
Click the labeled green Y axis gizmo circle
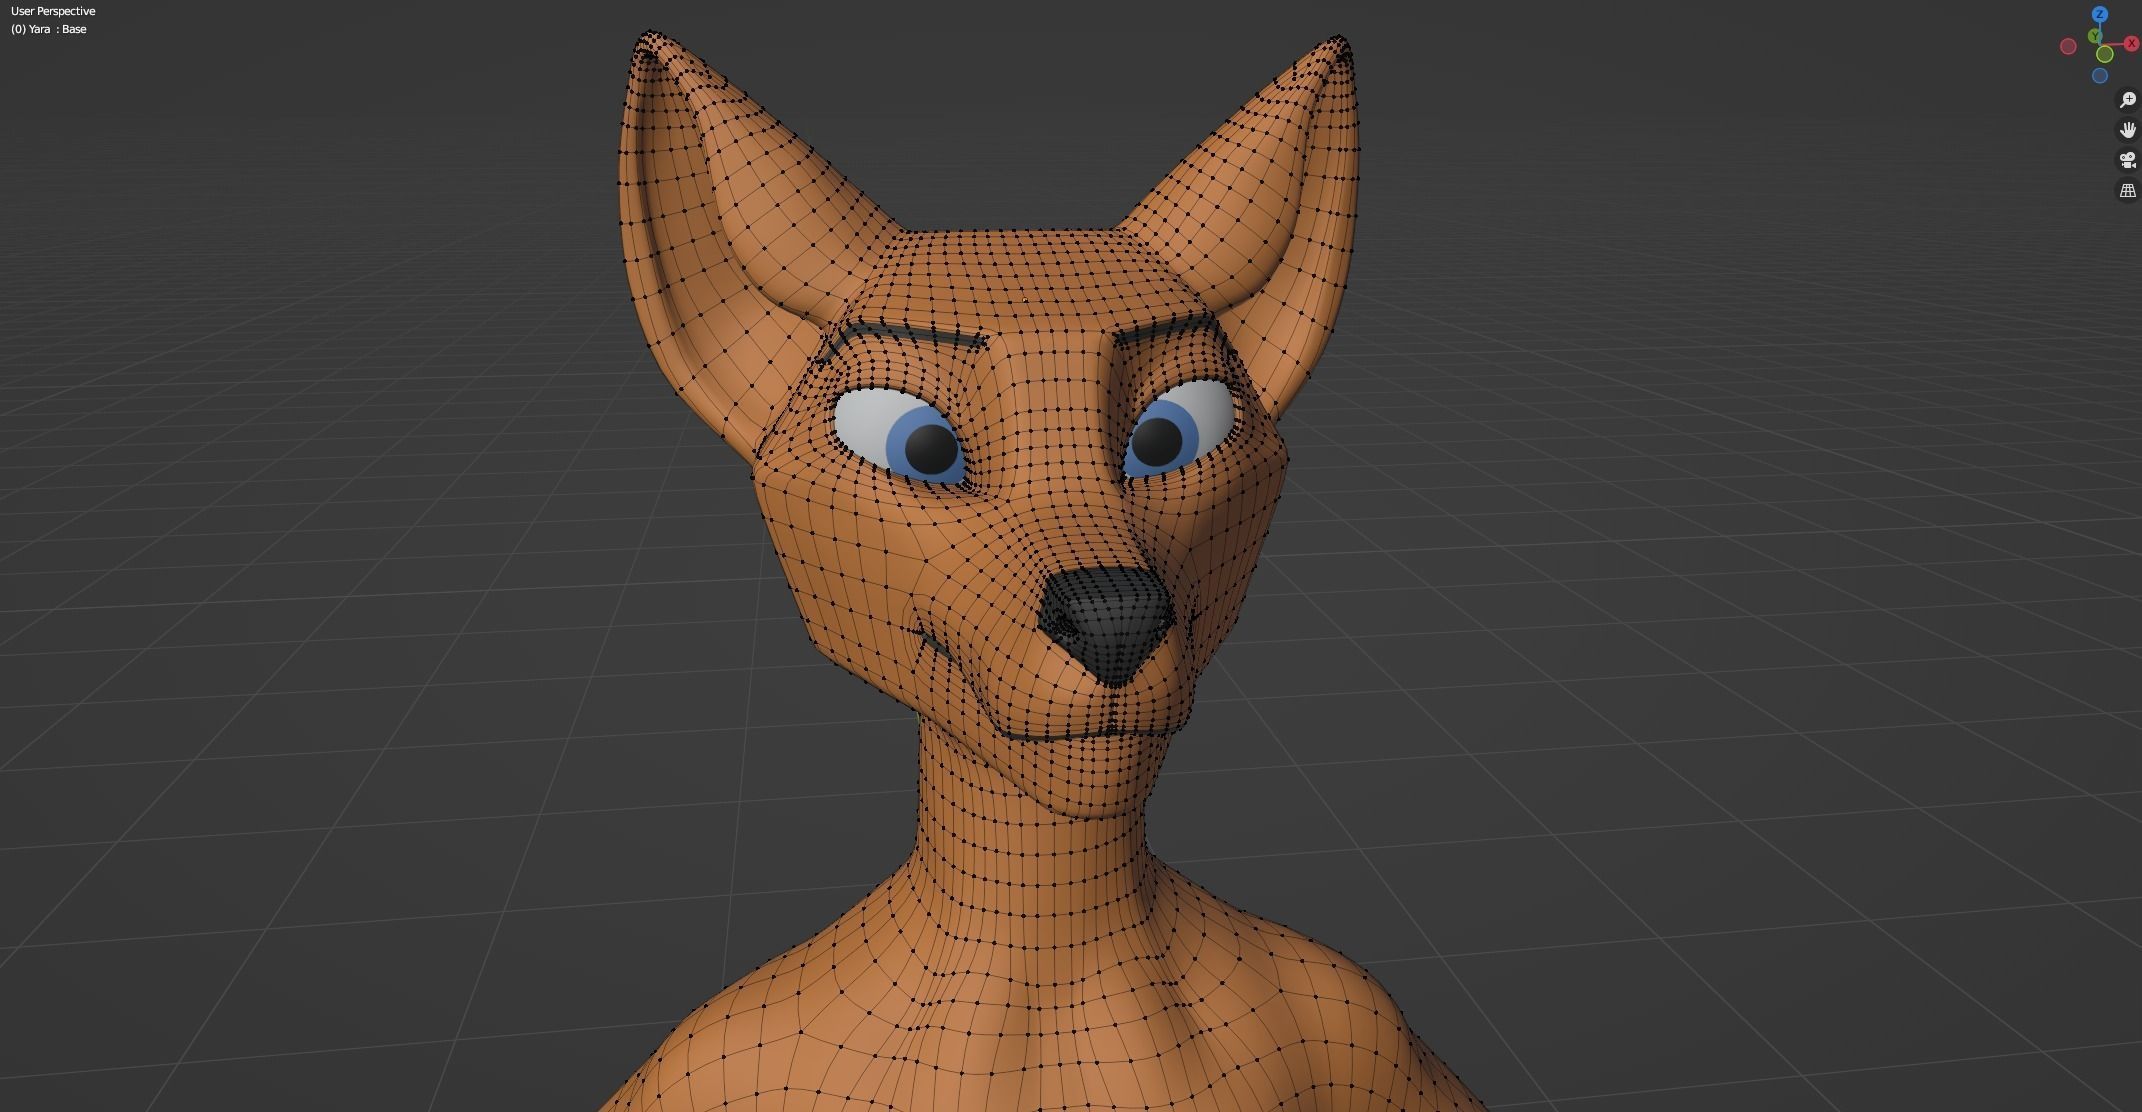pos(2094,35)
